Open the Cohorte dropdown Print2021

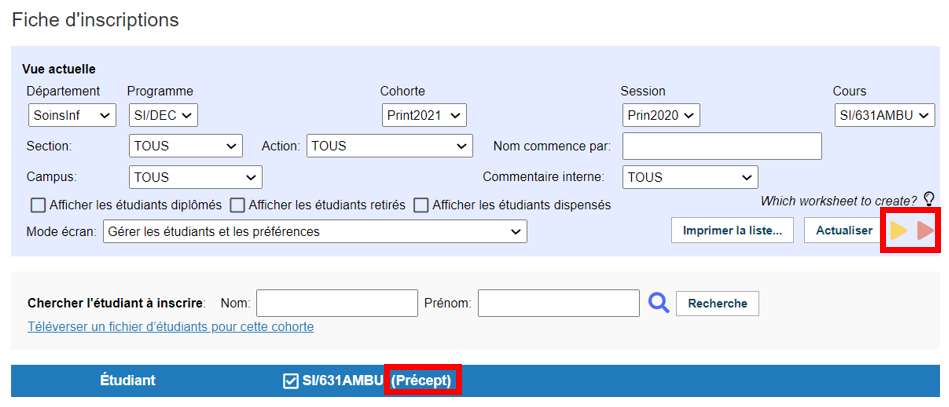pos(424,115)
